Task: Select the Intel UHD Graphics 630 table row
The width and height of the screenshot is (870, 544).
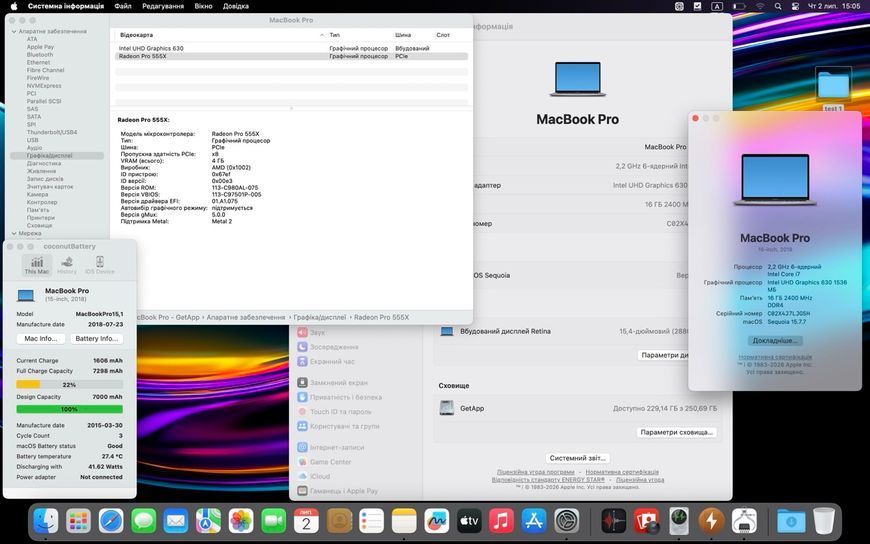Action: [x=291, y=48]
